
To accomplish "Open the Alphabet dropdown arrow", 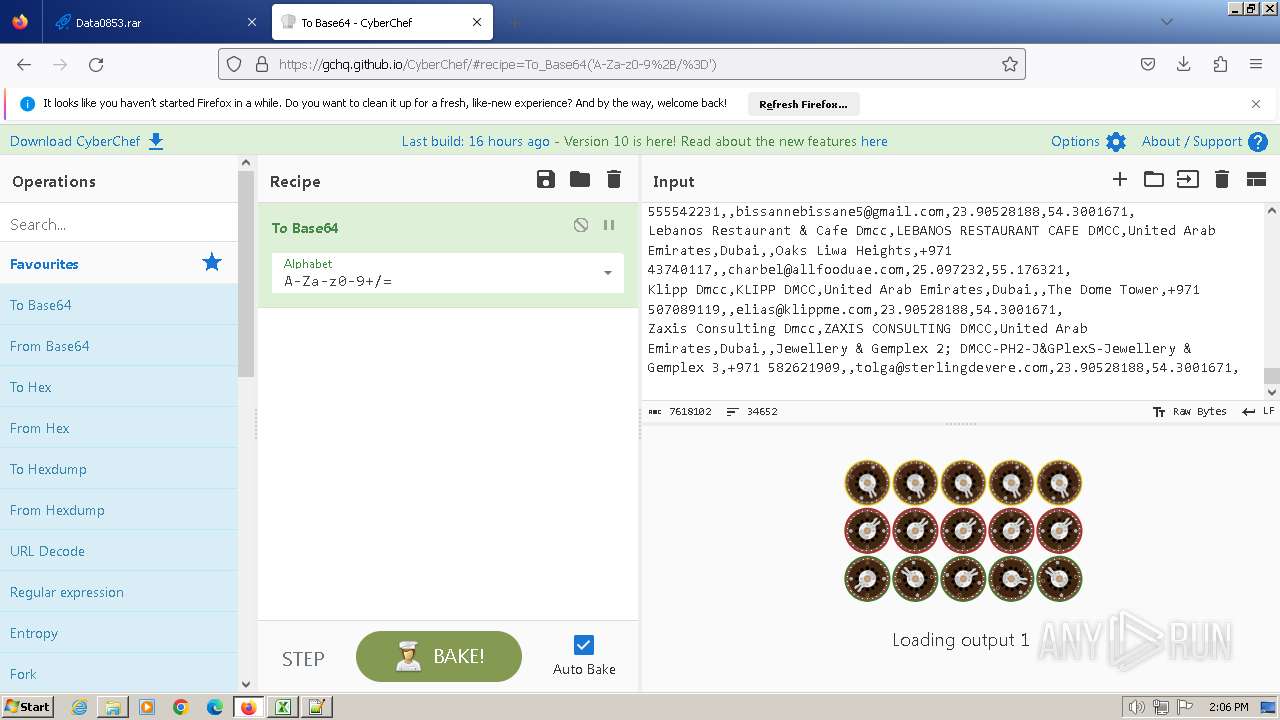I will click(x=607, y=273).
